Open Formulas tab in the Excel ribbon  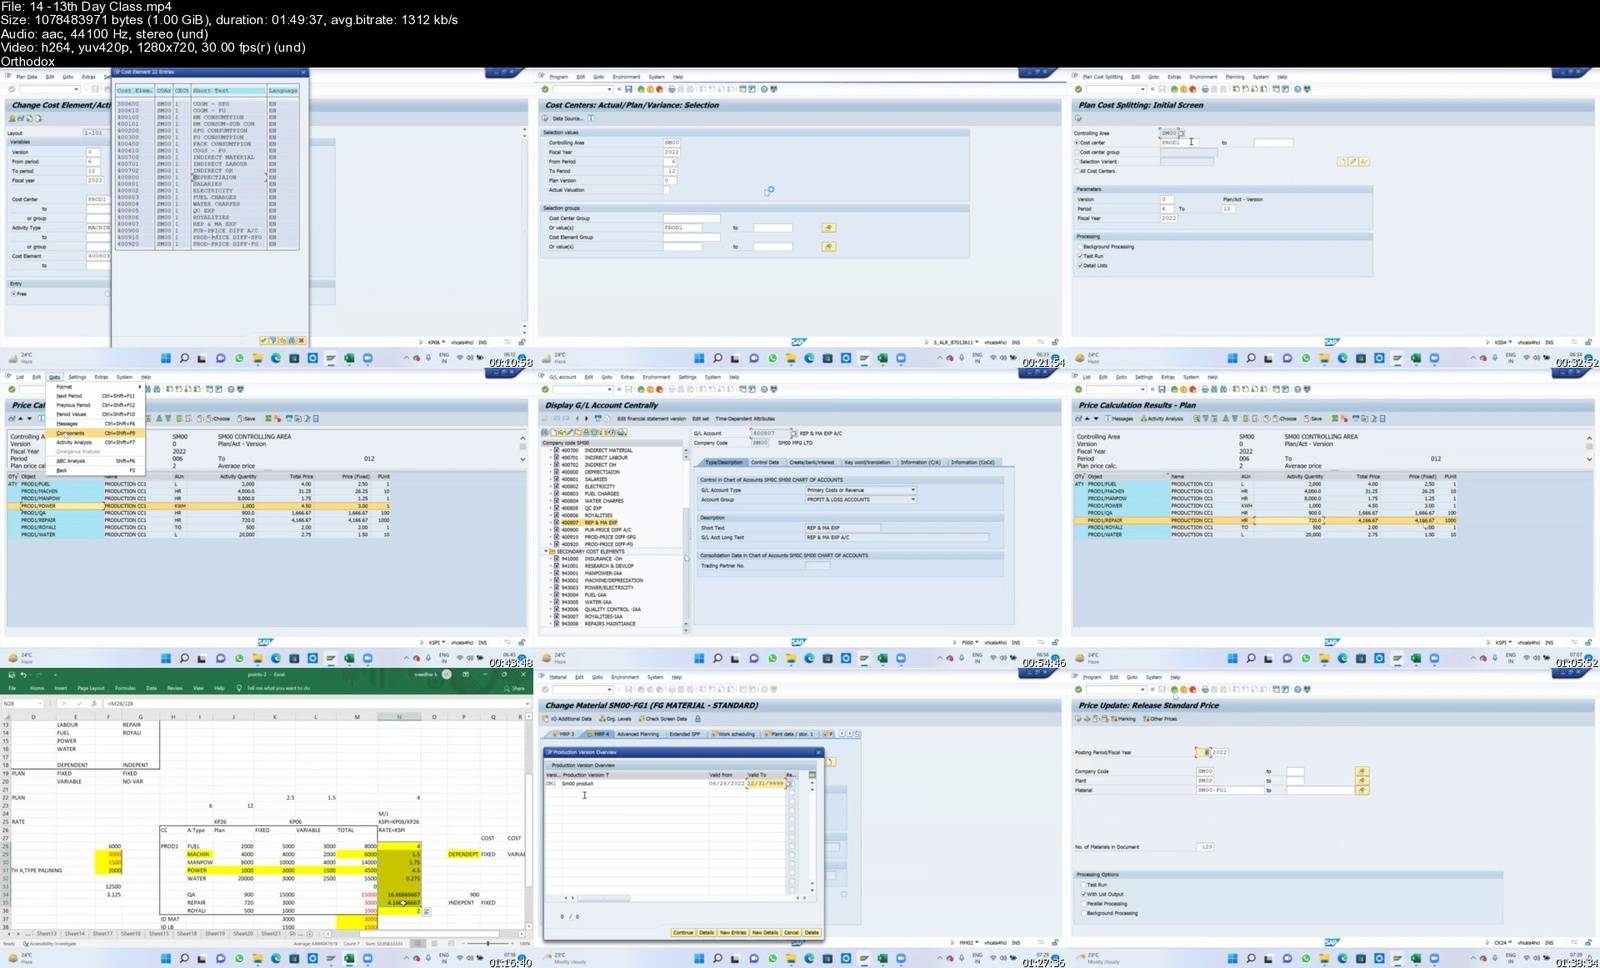(x=125, y=688)
